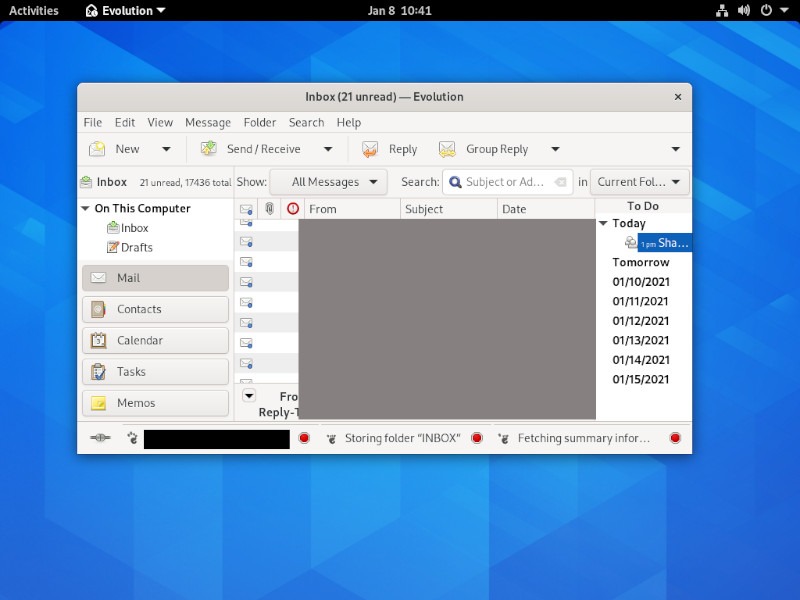Open the Current Folder search scope dropdown

[x=638, y=181]
